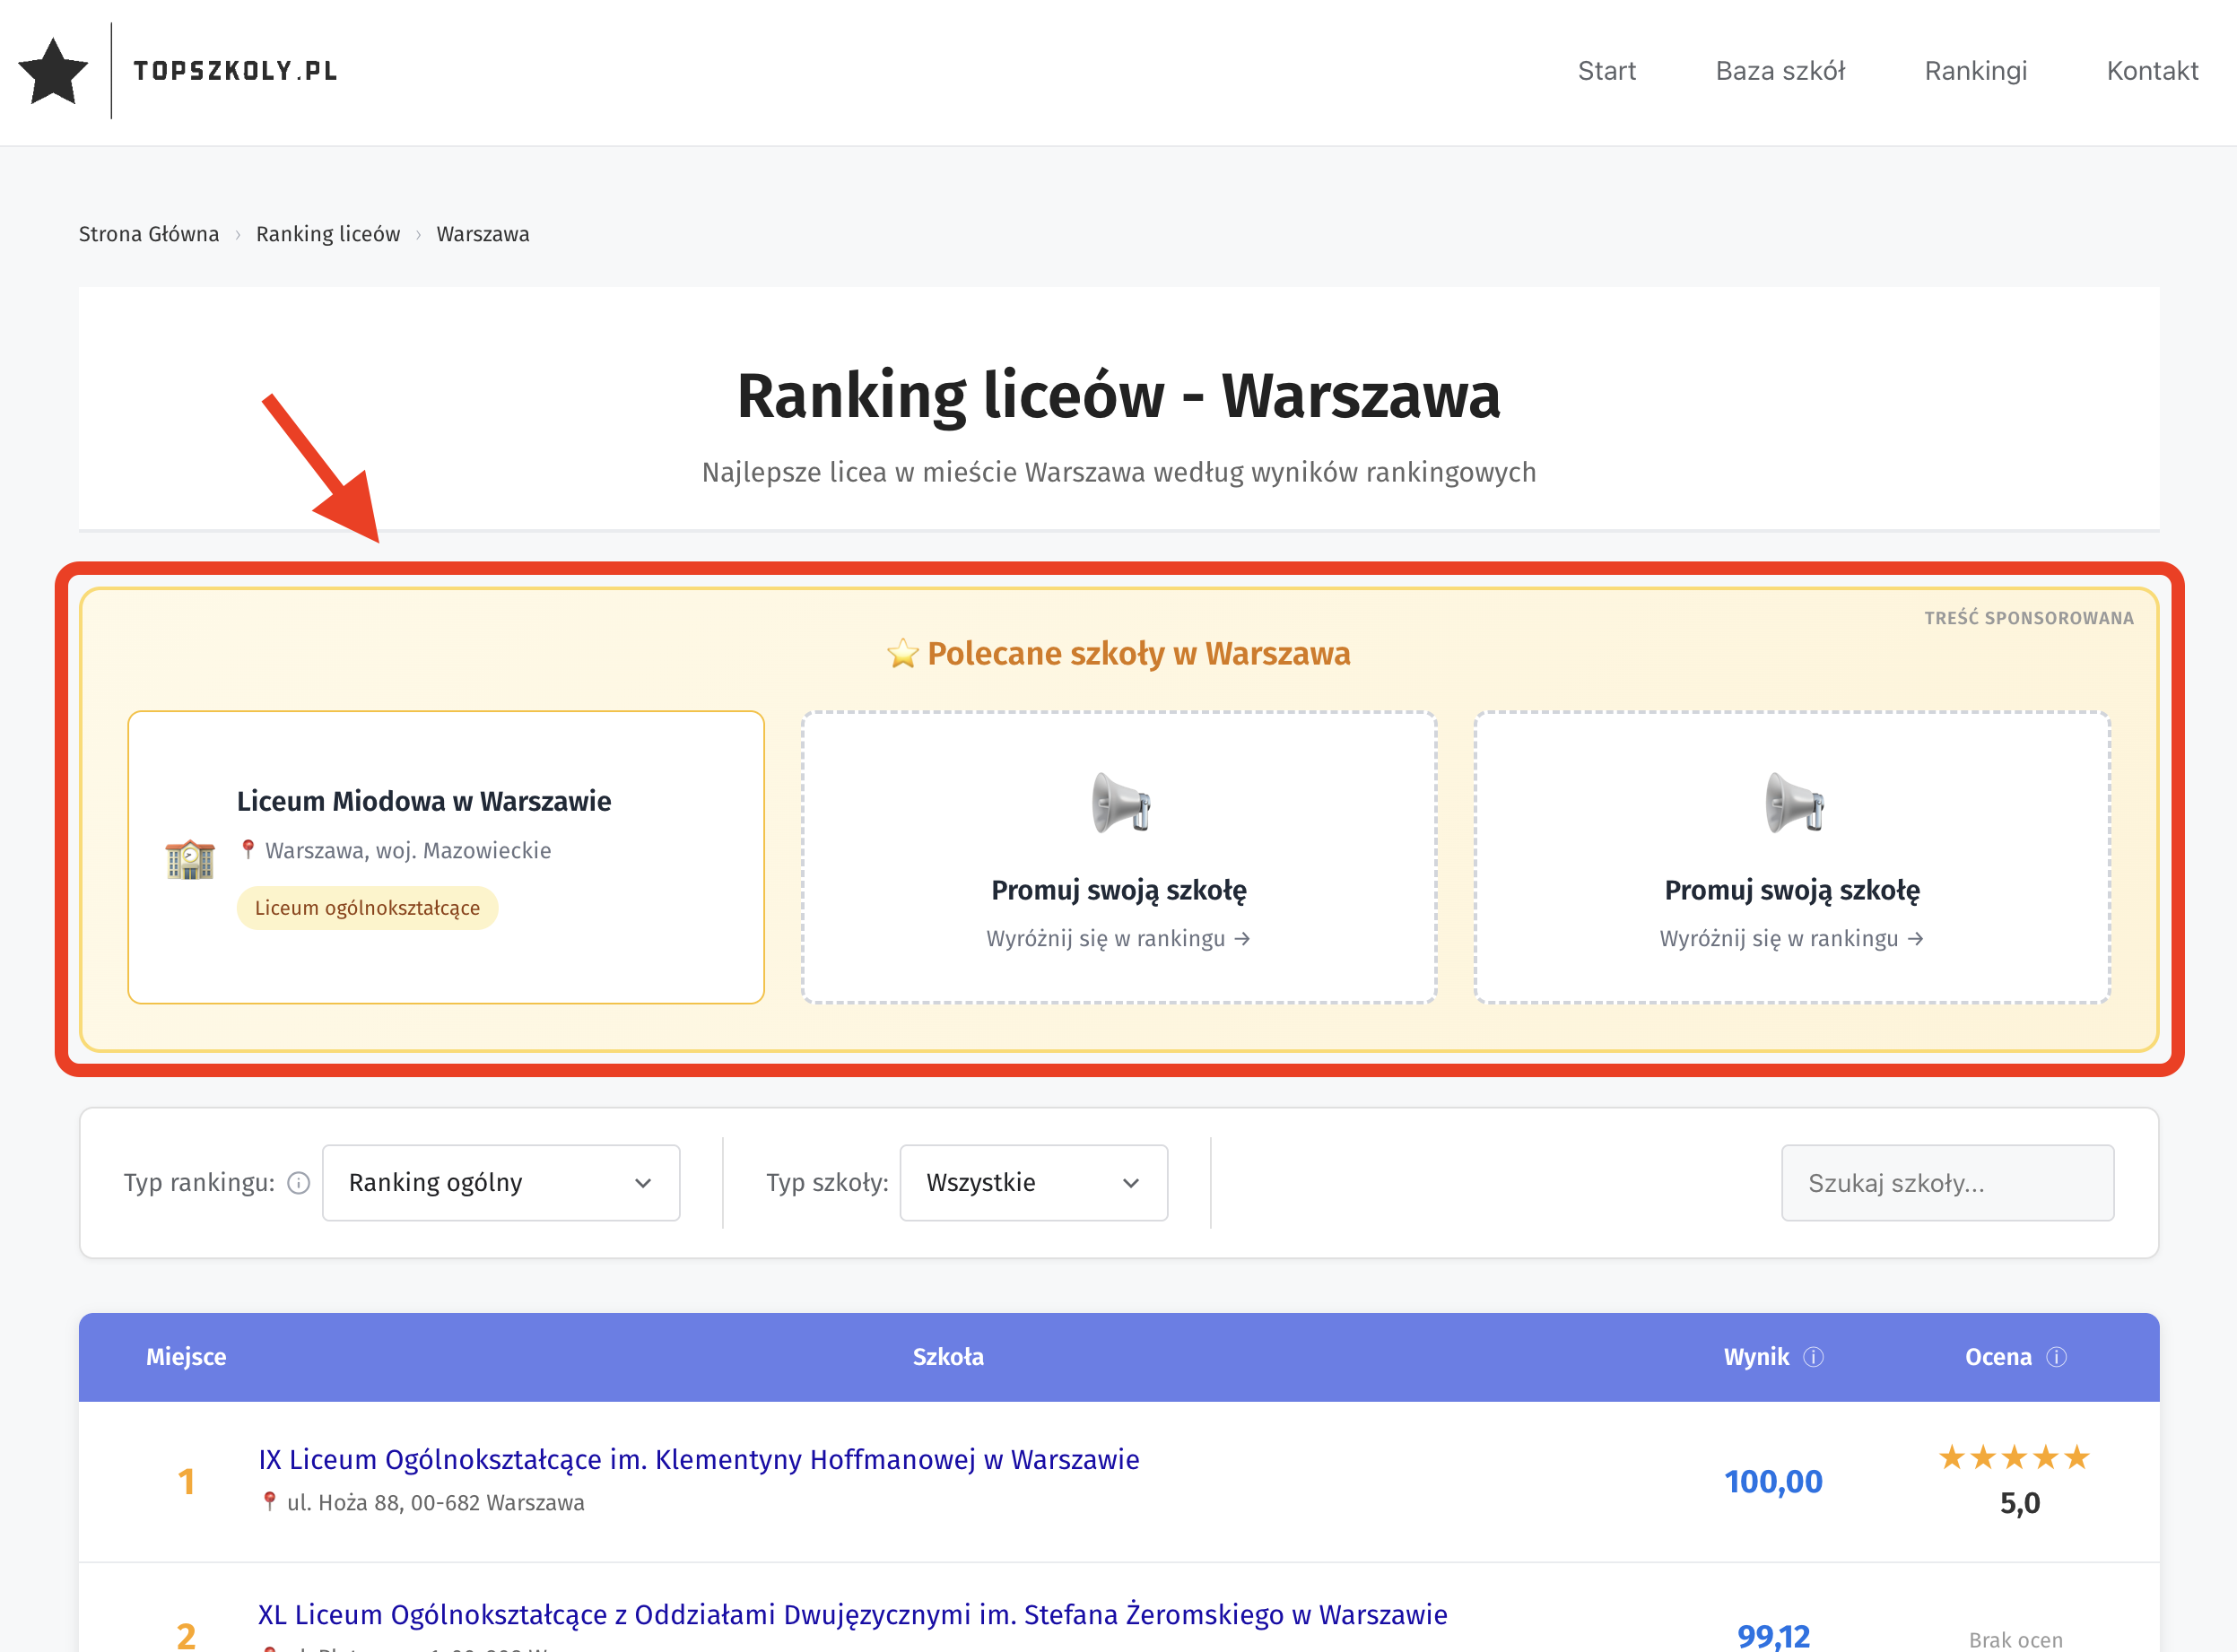The image size is (2237, 1652).
Task: Click the Strona Główna breadcrumb link
Action: (149, 234)
